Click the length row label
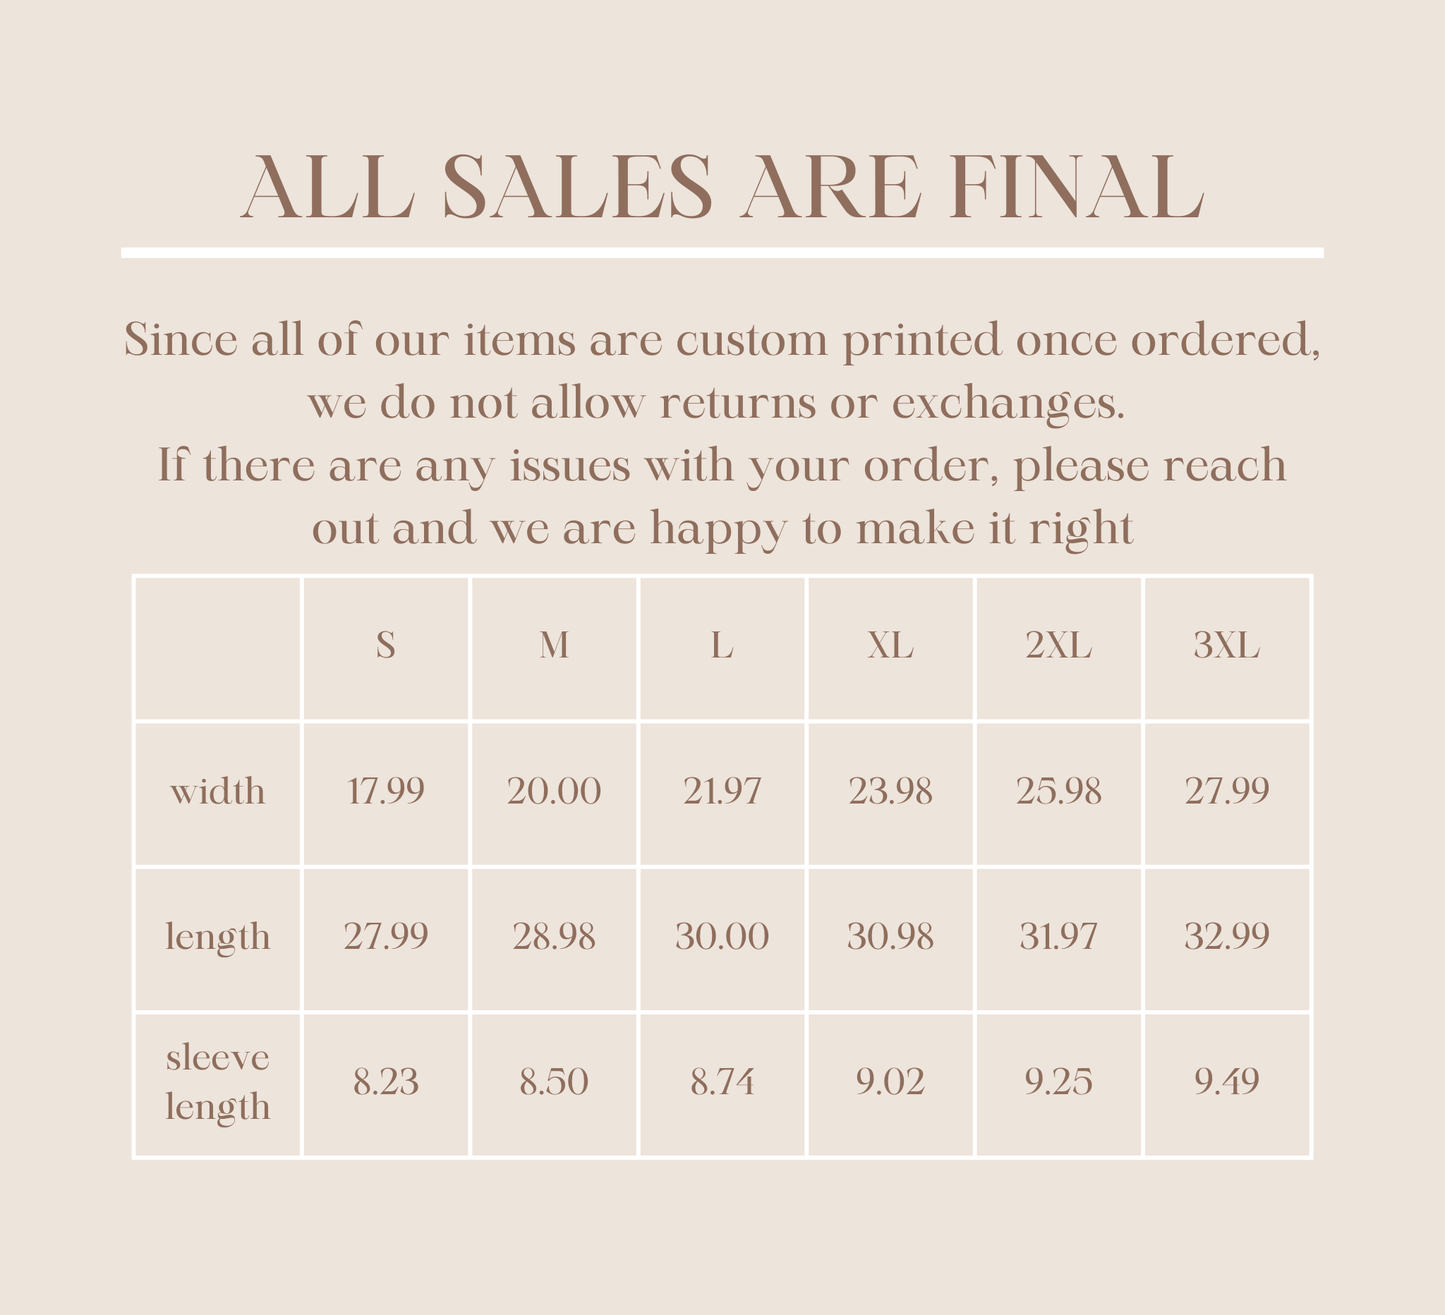This screenshot has height=1315, width=1445. click(x=218, y=937)
